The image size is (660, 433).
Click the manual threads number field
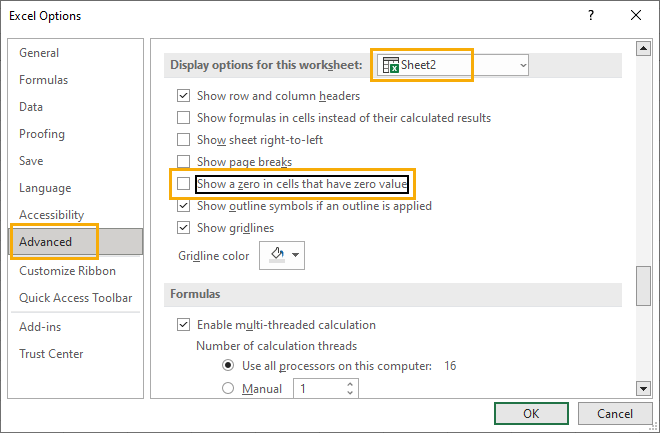pos(320,388)
